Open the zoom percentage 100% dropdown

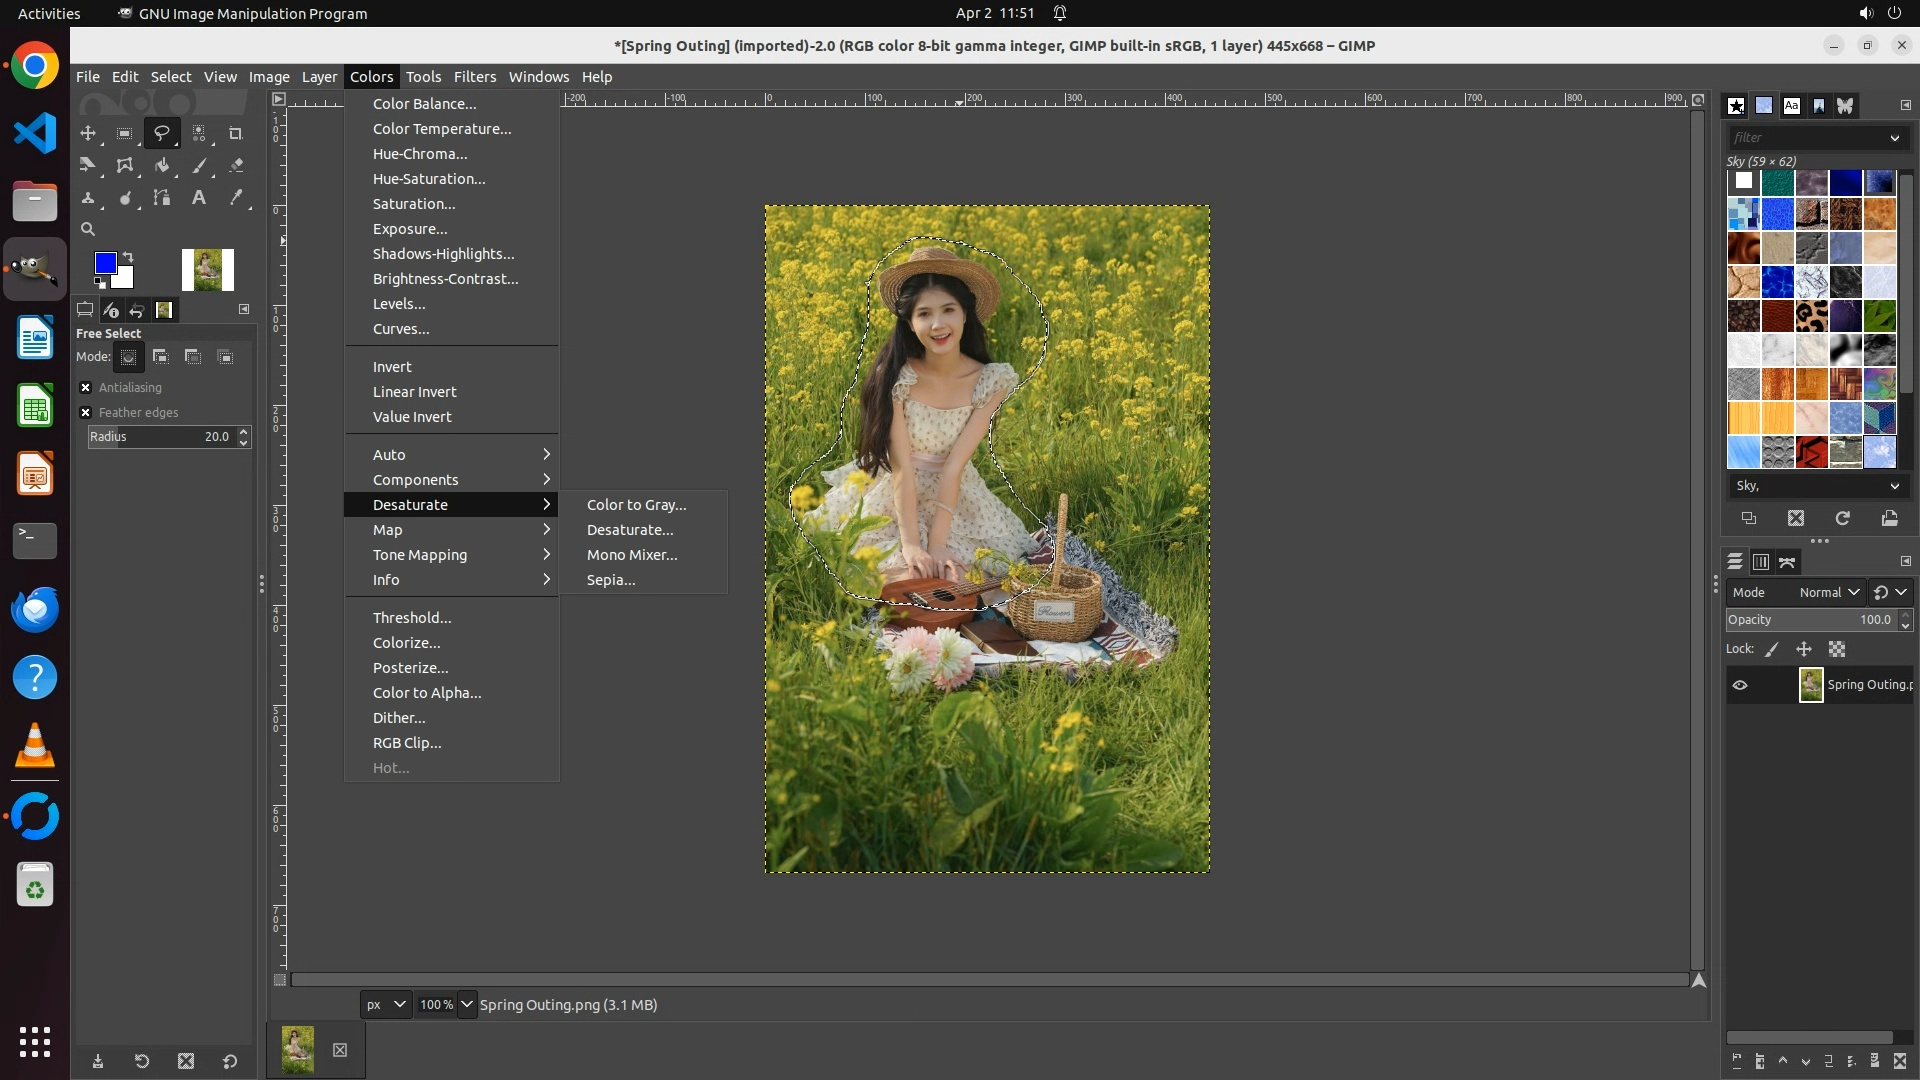tap(467, 1004)
